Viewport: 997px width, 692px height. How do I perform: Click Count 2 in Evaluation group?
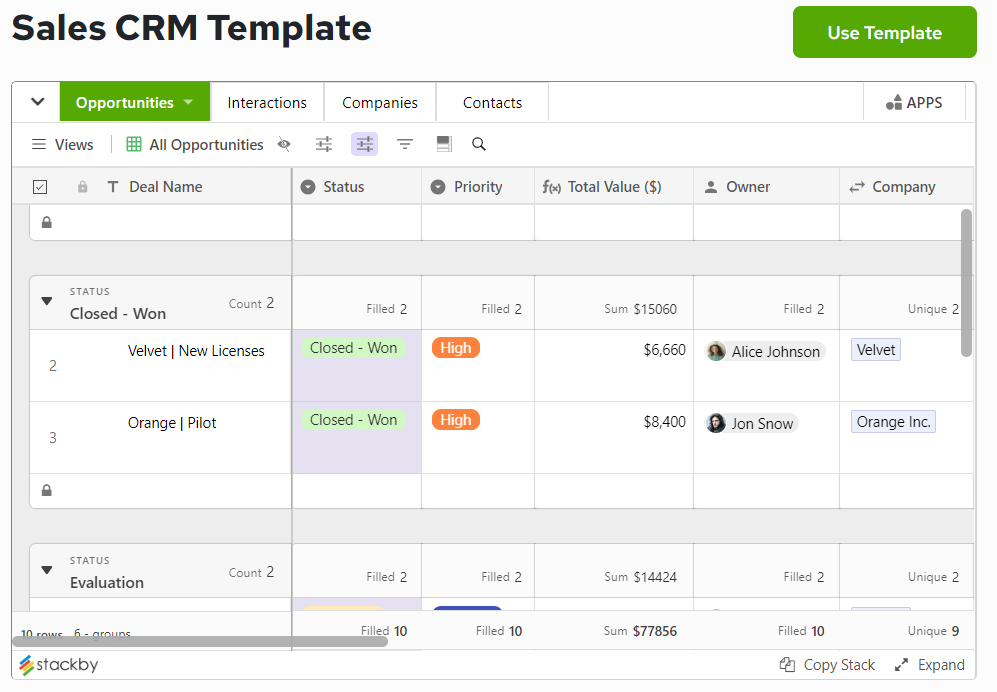coord(251,572)
